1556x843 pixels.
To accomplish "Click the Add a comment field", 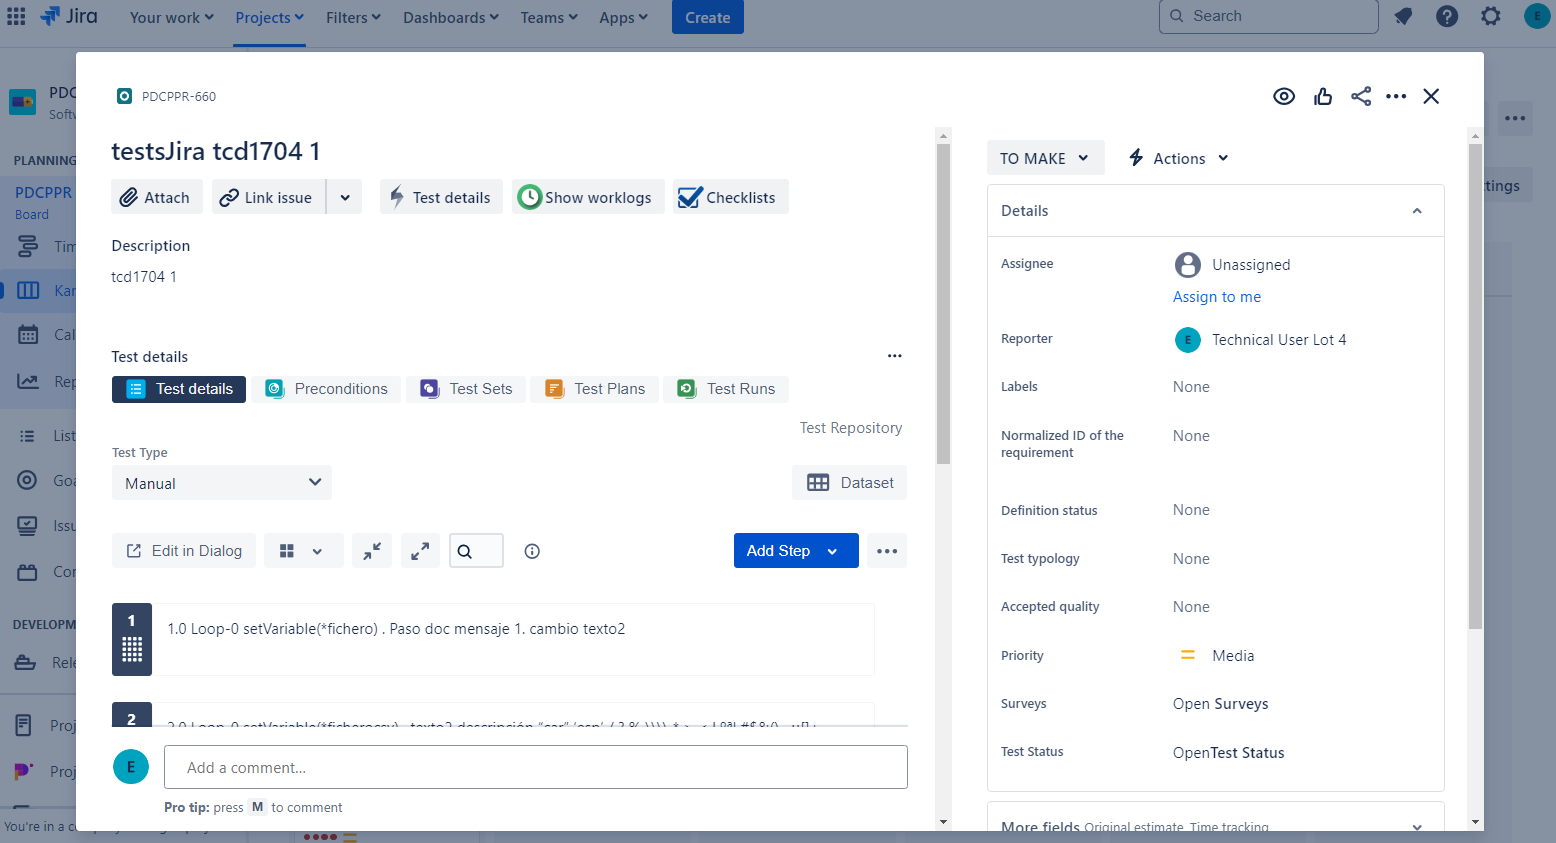I will [535, 767].
